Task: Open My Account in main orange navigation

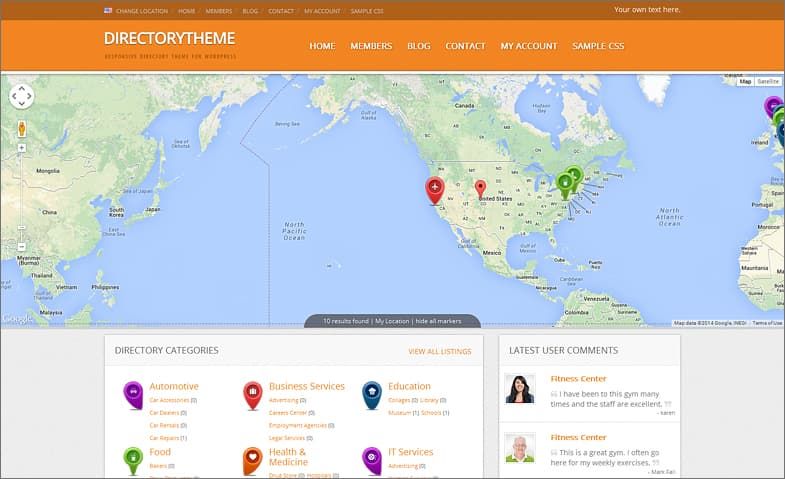Action: [x=529, y=46]
